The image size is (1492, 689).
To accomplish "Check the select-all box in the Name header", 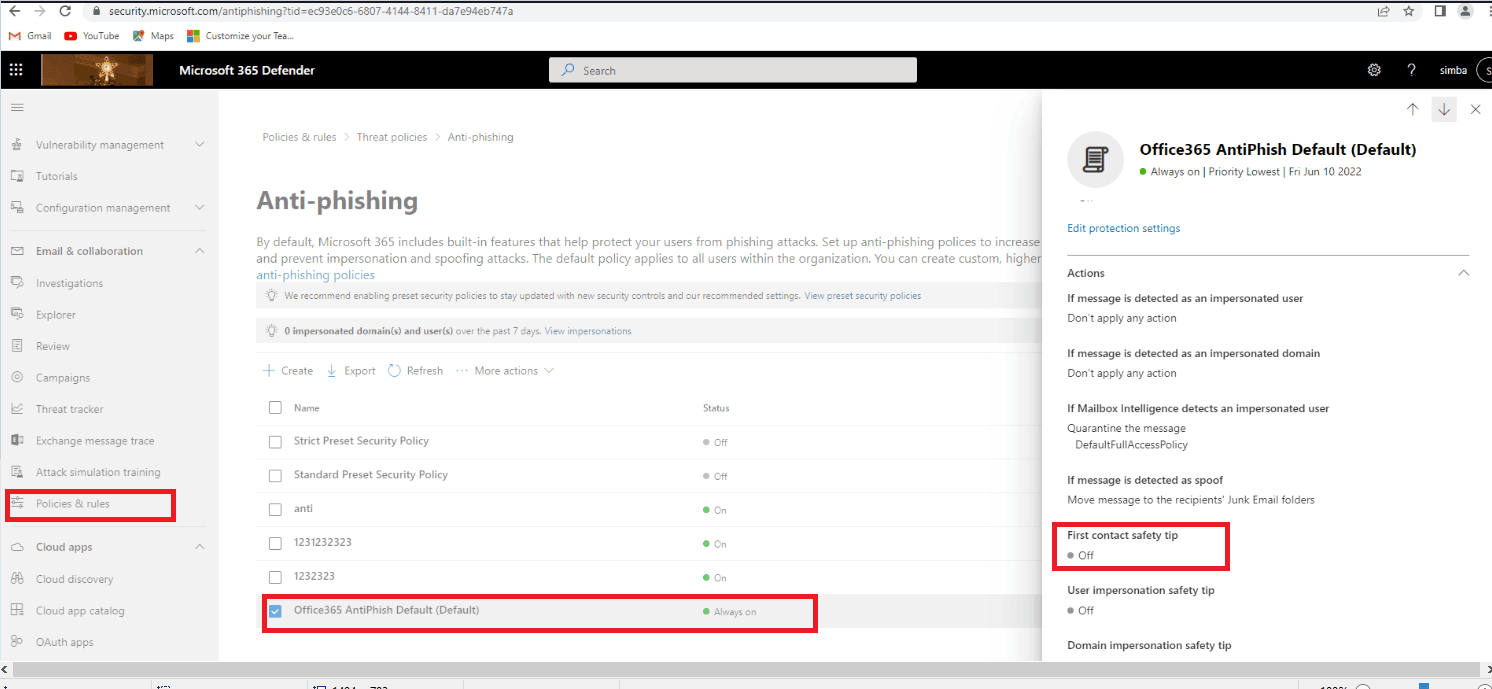I will point(275,407).
